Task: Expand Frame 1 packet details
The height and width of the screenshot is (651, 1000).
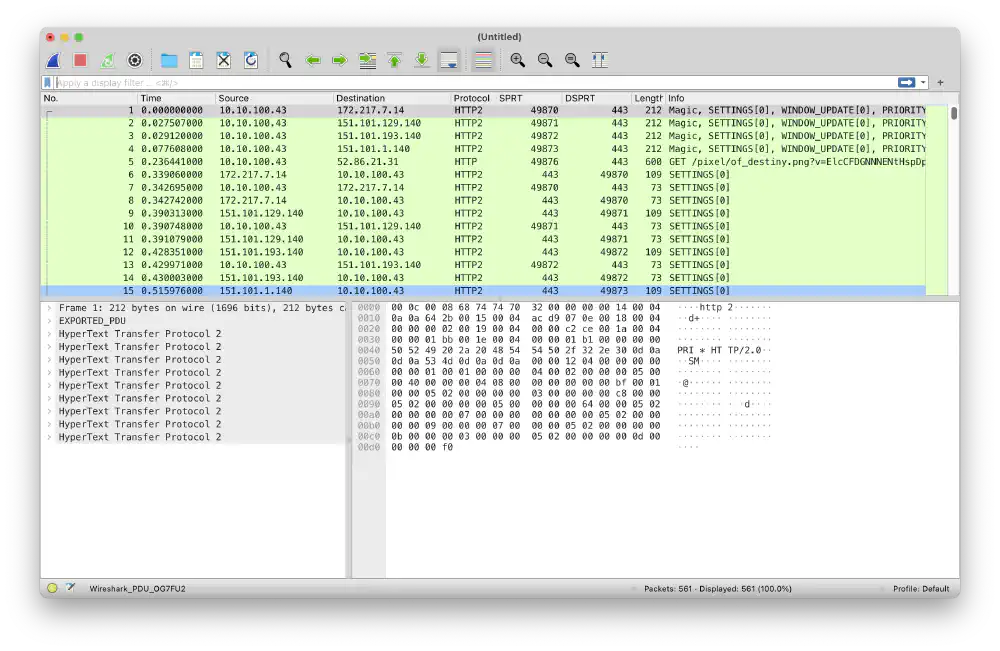Action: (x=47, y=307)
